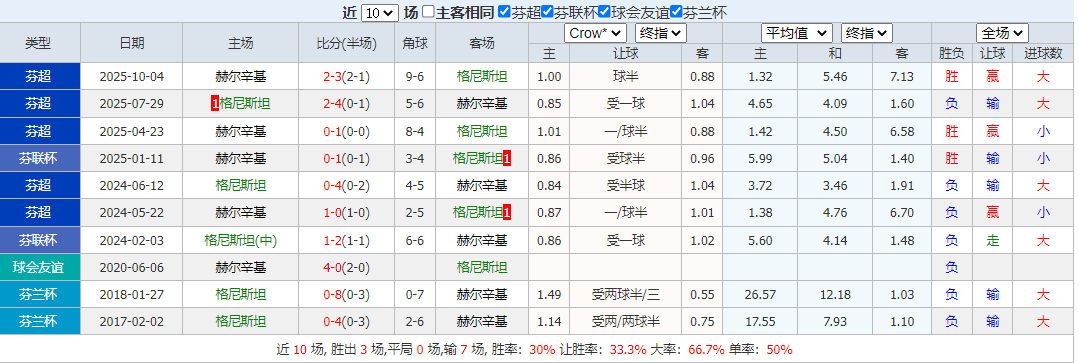1079x363 pixels.
Task: Click the 66.7% over rate in the summary
Action: tap(707, 349)
